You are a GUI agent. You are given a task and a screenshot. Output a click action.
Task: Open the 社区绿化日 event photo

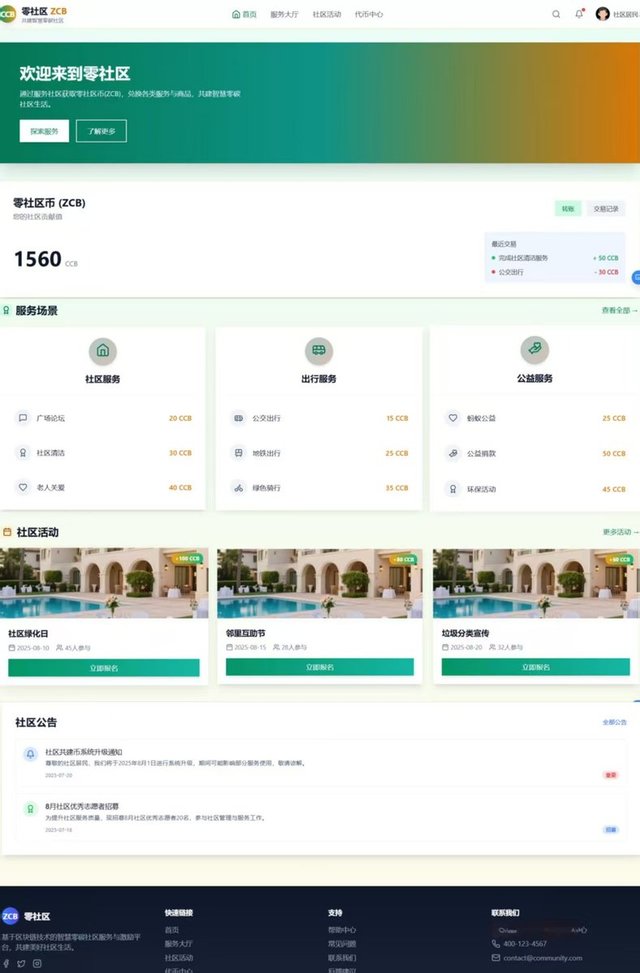tap(104, 583)
